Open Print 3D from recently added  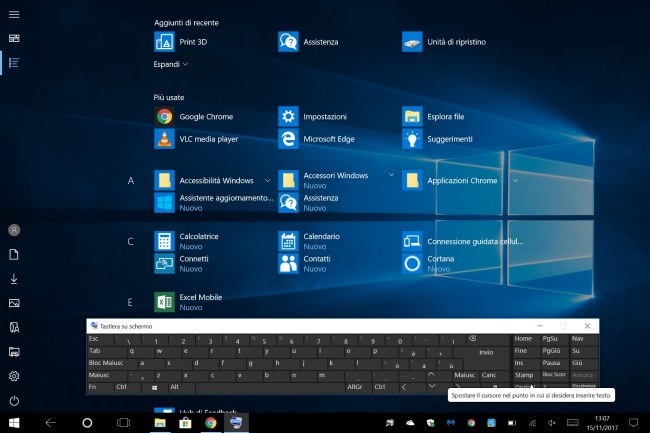181,42
